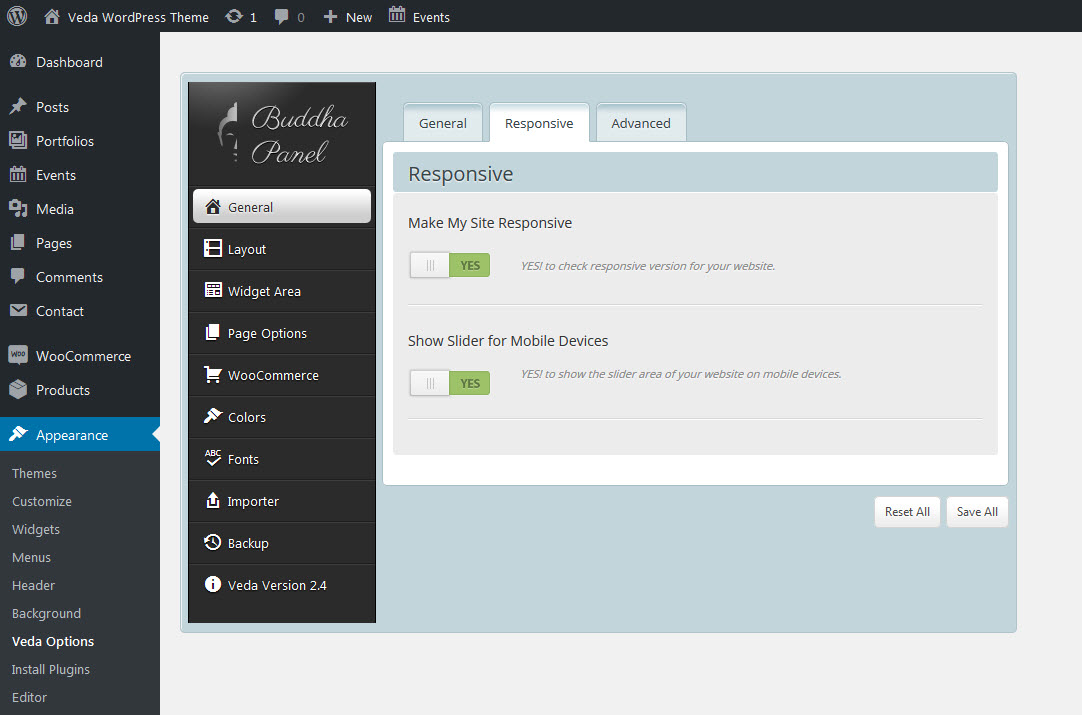Click the Widget Area icon in Buddha Panel
The width and height of the screenshot is (1082, 715).
pyautogui.click(x=213, y=291)
